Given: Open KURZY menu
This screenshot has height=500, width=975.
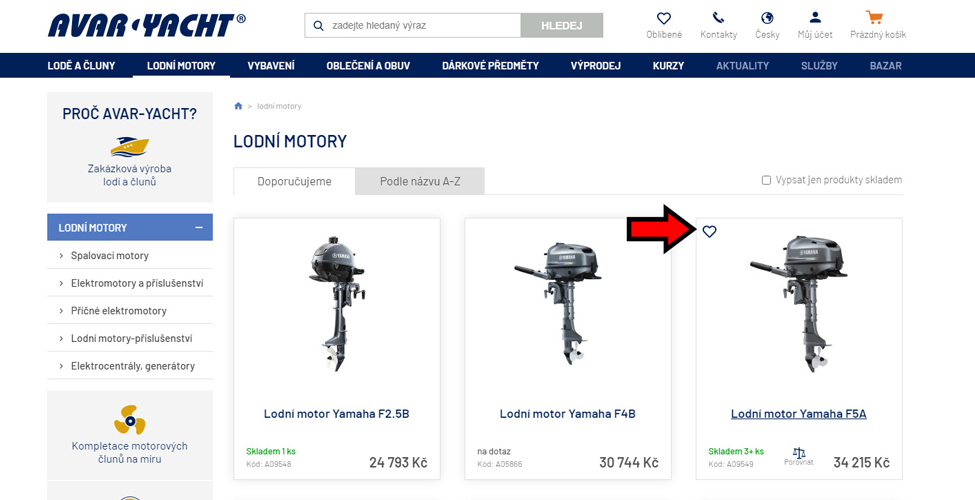Looking at the screenshot, I should point(668,65).
